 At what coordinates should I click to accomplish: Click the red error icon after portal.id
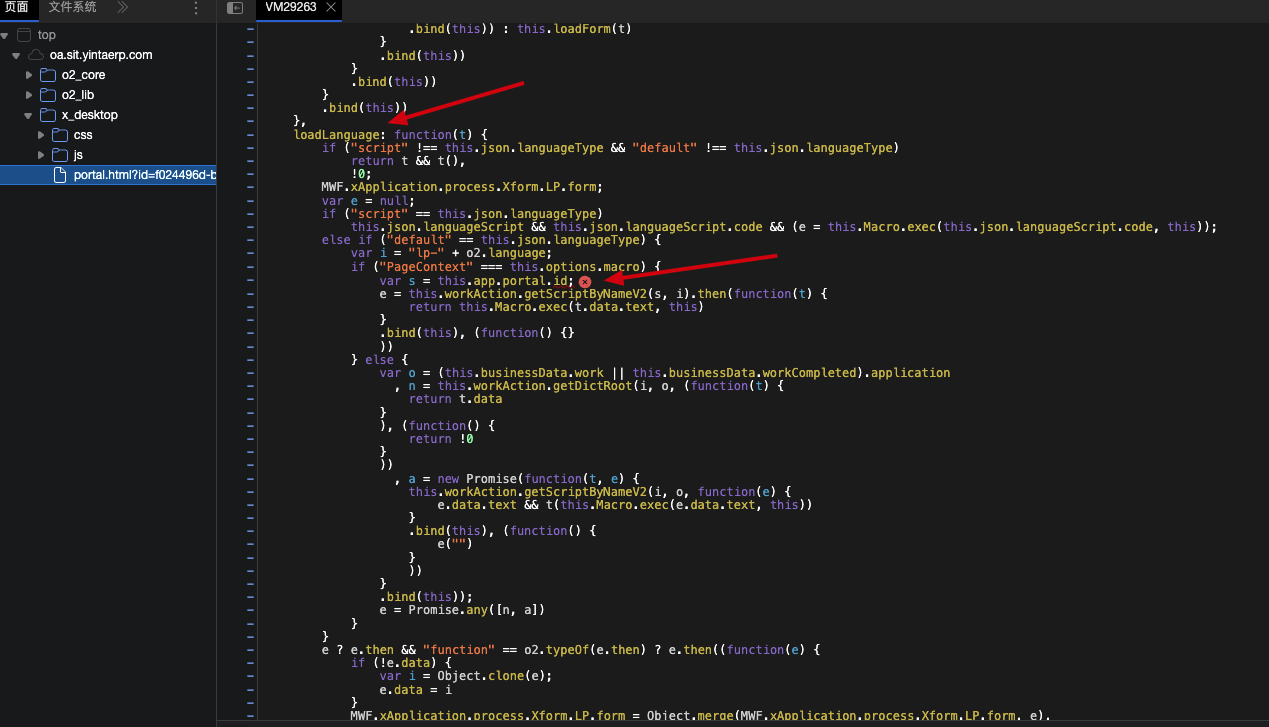[585, 282]
